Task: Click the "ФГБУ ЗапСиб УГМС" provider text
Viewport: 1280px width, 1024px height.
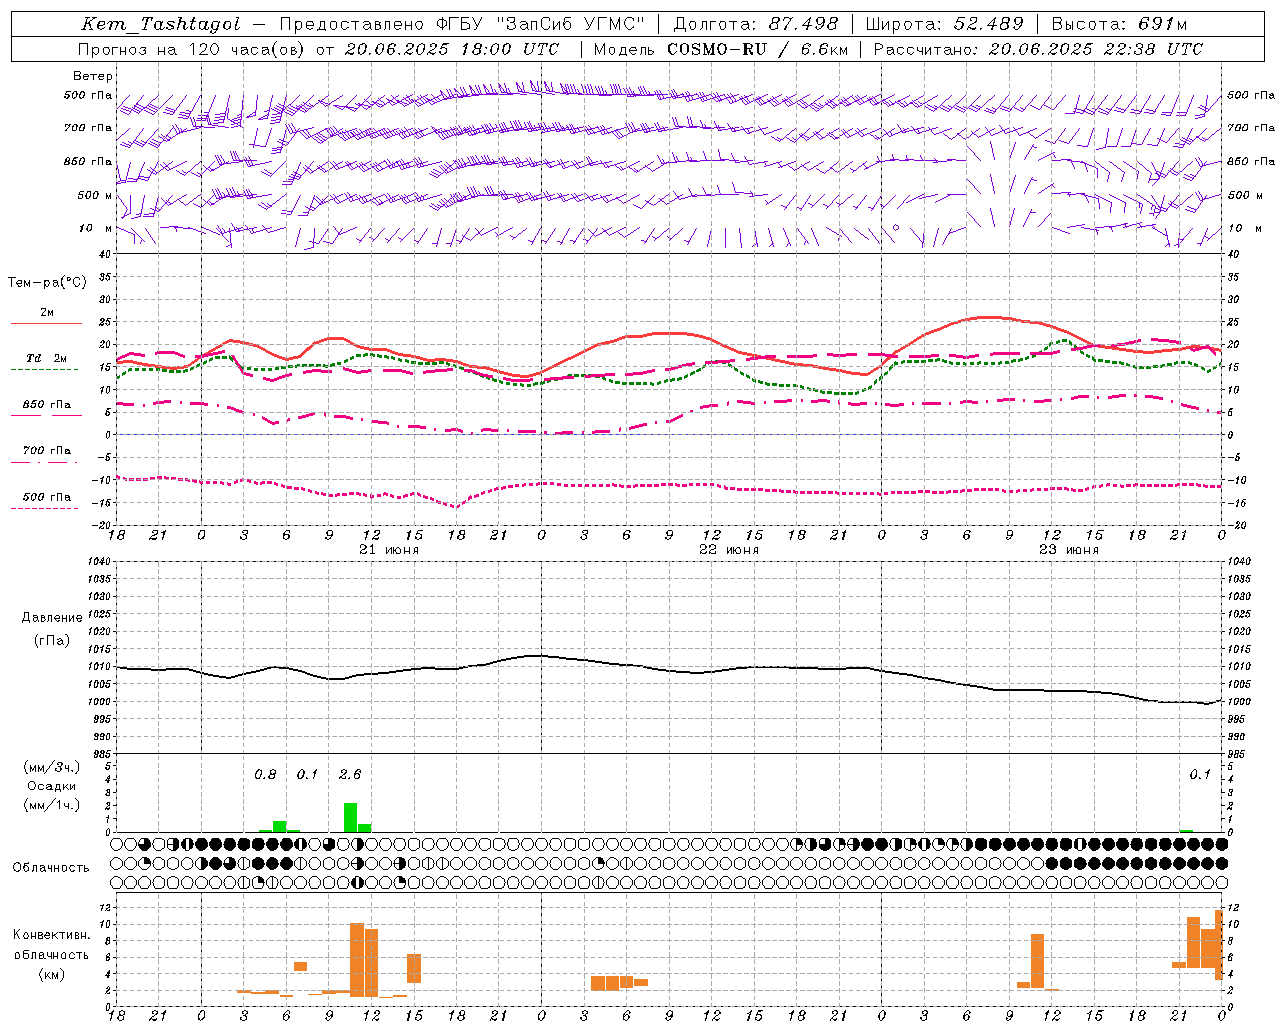Action: pyautogui.click(x=541, y=24)
